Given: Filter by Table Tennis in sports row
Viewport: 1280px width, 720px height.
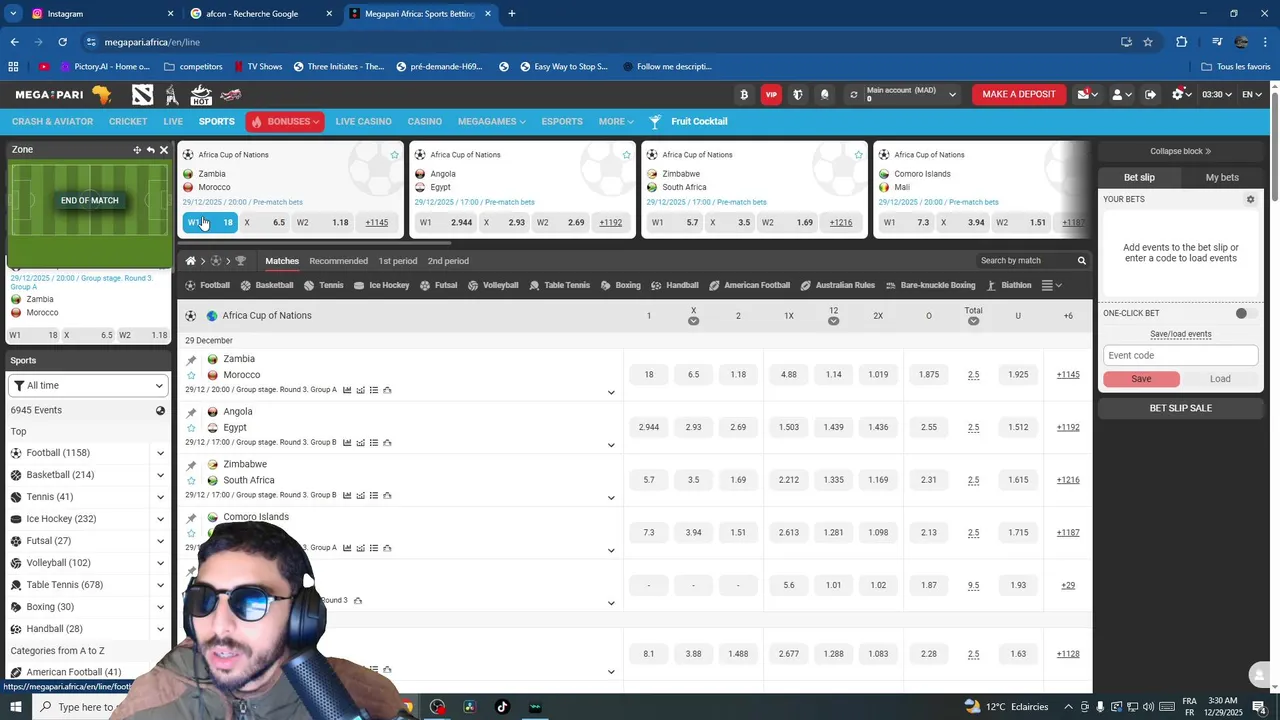Looking at the screenshot, I should tap(560, 285).
